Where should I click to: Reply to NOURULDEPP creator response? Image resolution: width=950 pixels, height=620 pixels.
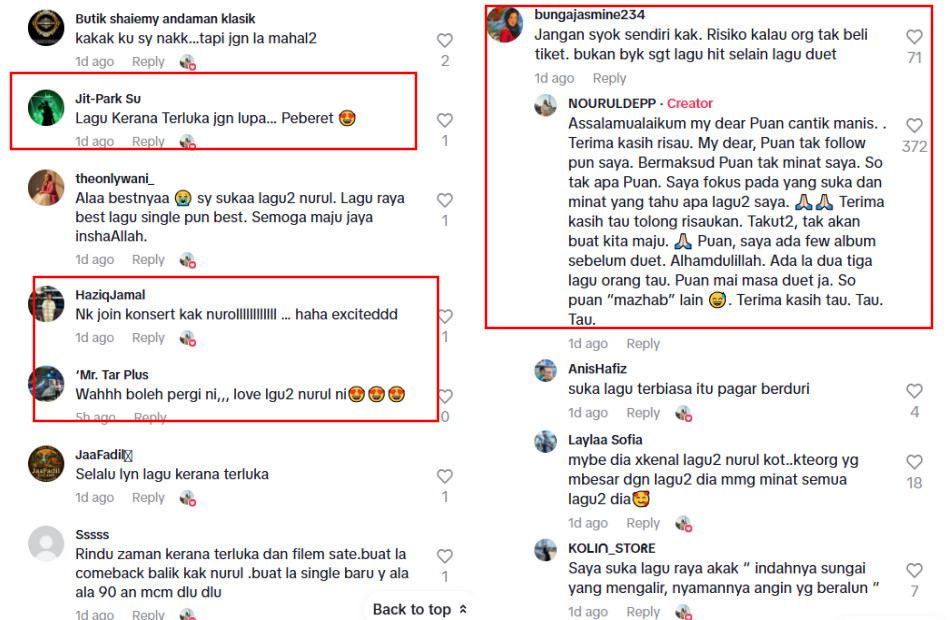643,344
